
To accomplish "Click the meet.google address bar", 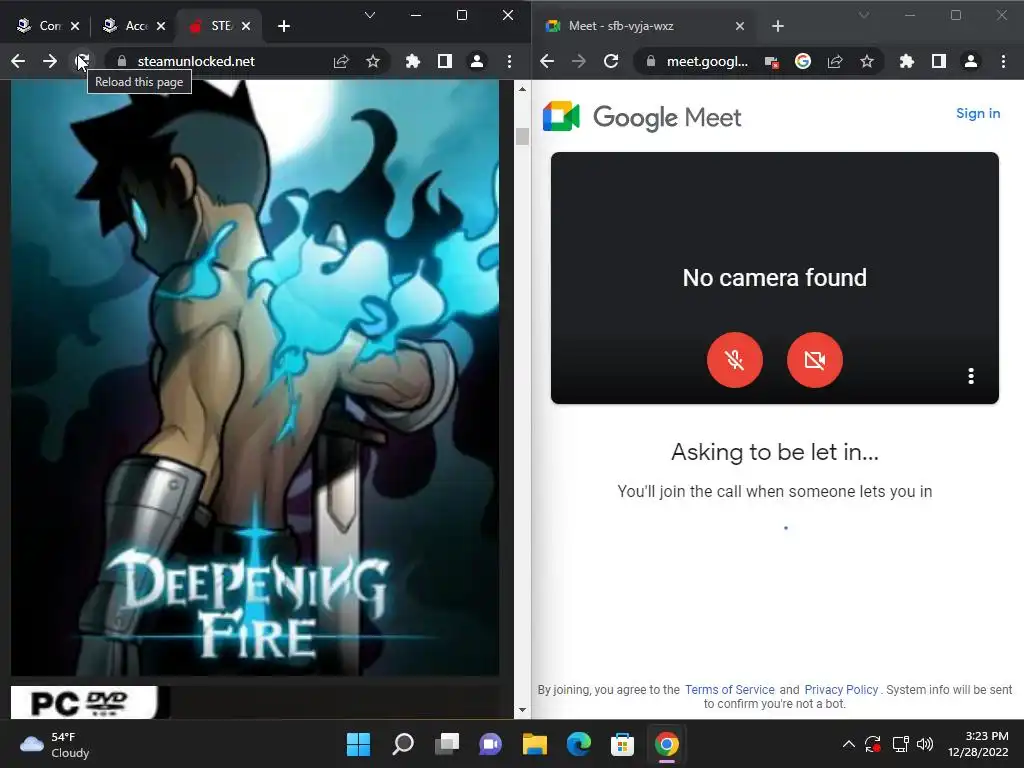I will (705, 61).
